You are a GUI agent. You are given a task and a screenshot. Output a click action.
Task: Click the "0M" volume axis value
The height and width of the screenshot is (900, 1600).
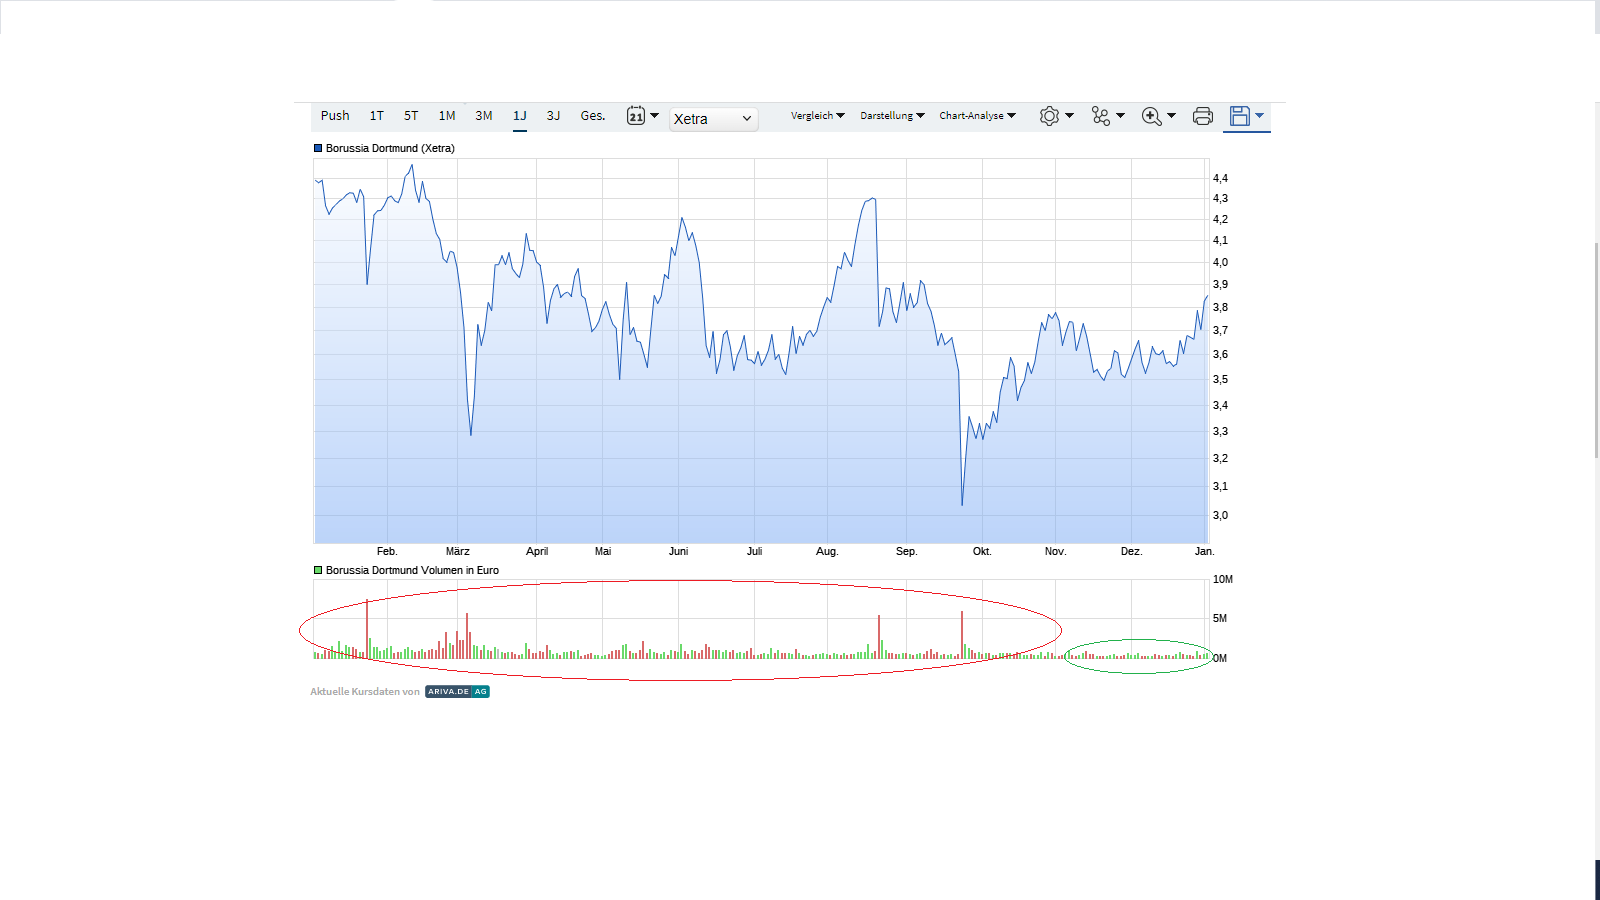click(x=1220, y=658)
